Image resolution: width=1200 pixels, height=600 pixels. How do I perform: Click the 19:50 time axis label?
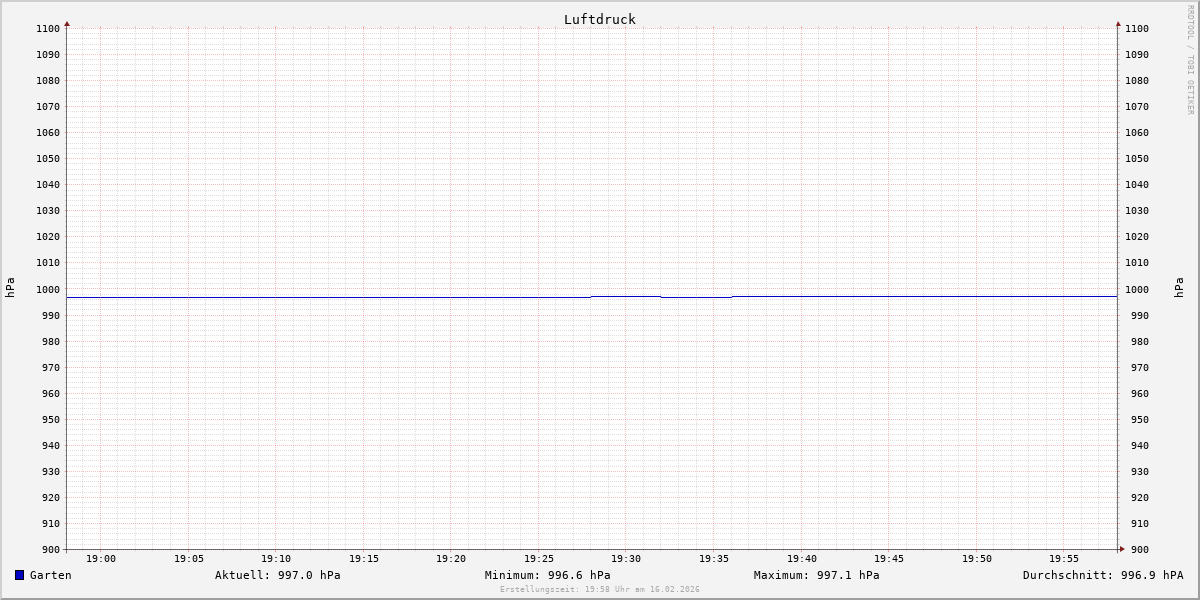point(977,559)
